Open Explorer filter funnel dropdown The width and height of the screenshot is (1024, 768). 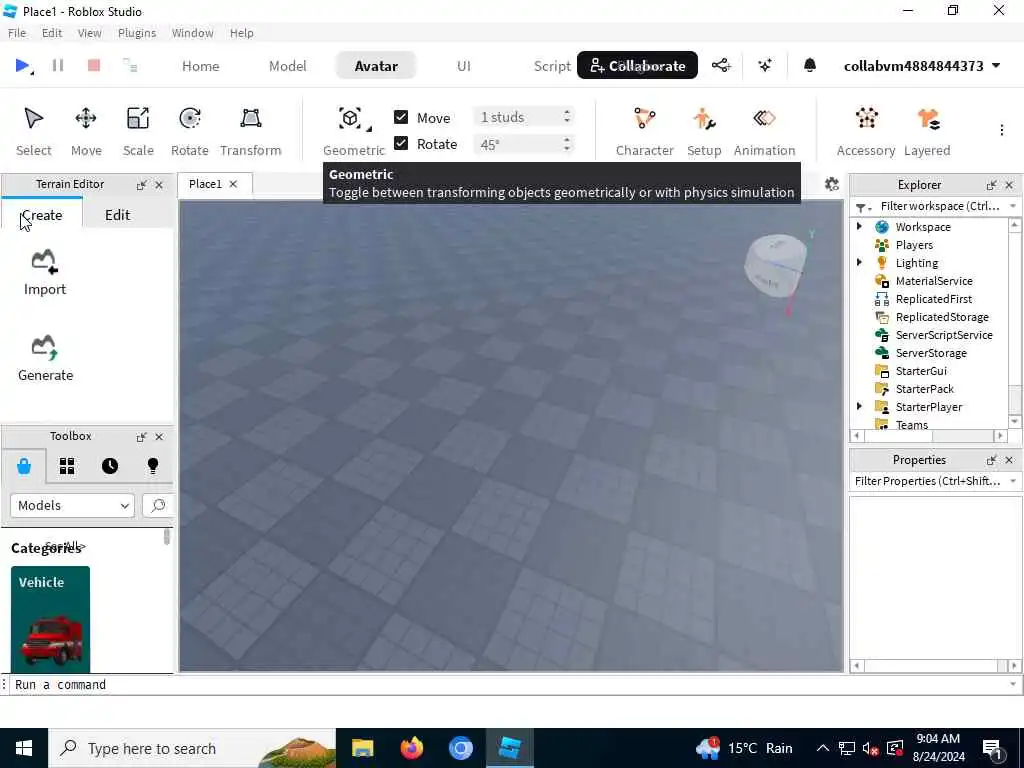(x=863, y=207)
